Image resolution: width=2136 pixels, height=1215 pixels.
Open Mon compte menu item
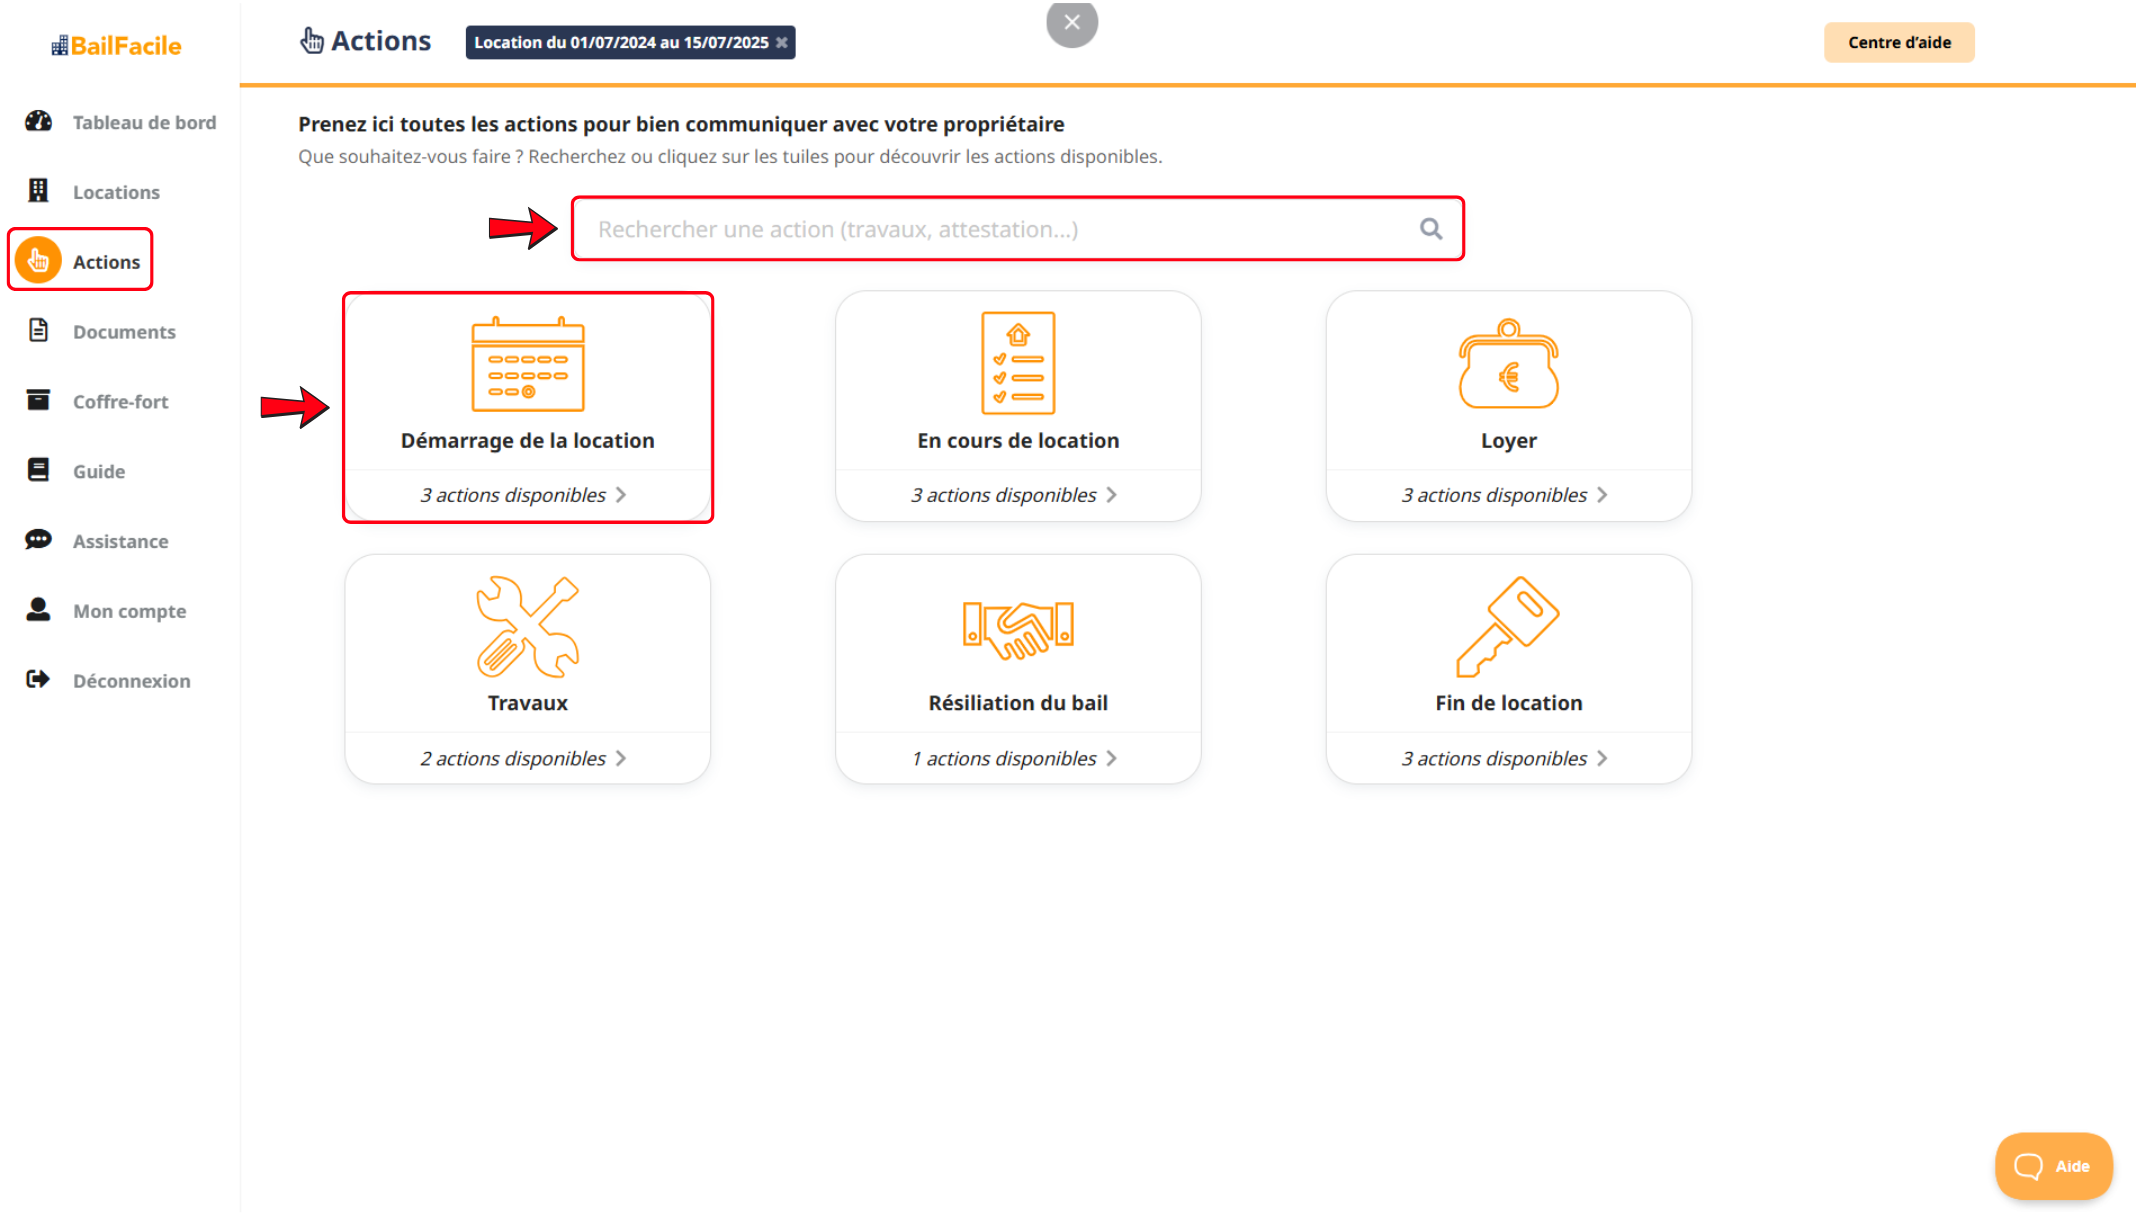click(129, 611)
